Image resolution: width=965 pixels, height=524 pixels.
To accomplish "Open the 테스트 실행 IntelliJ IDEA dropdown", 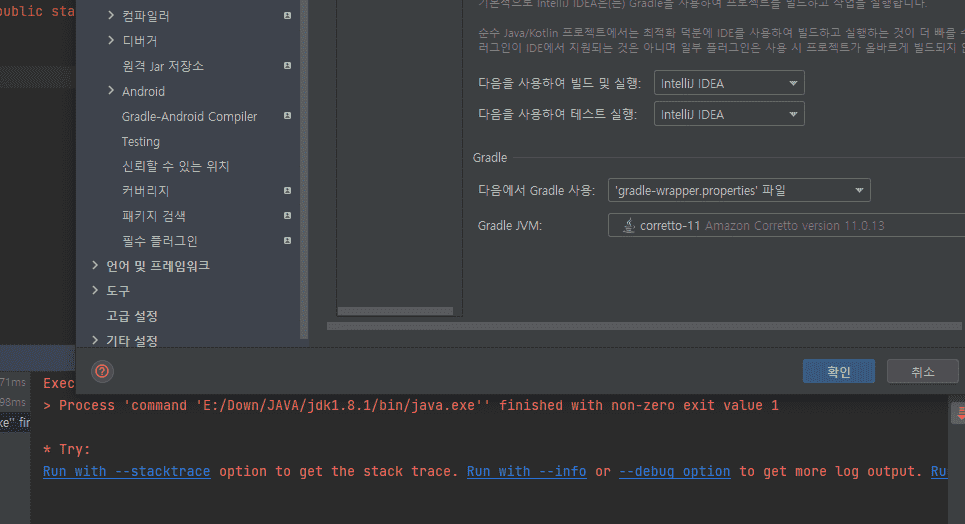I will (x=729, y=114).
